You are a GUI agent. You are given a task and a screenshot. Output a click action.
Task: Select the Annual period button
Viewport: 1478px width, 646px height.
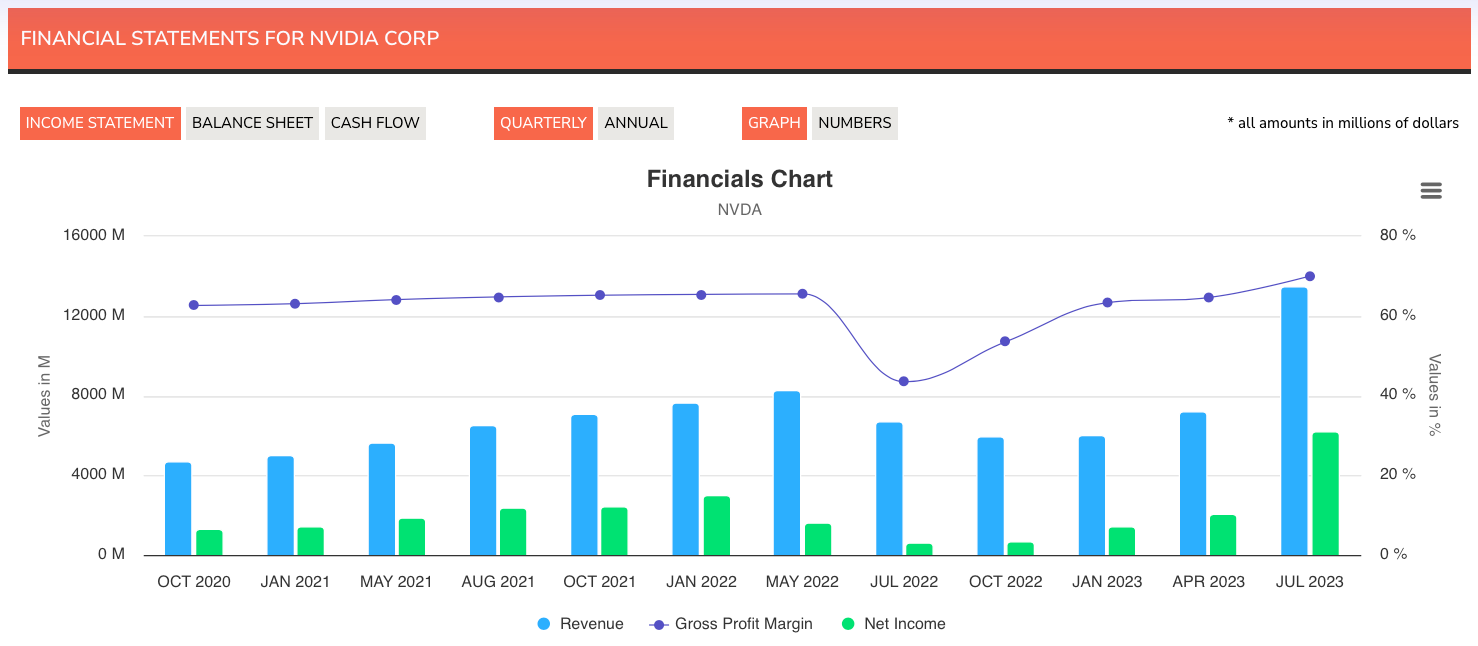pyautogui.click(x=635, y=123)
